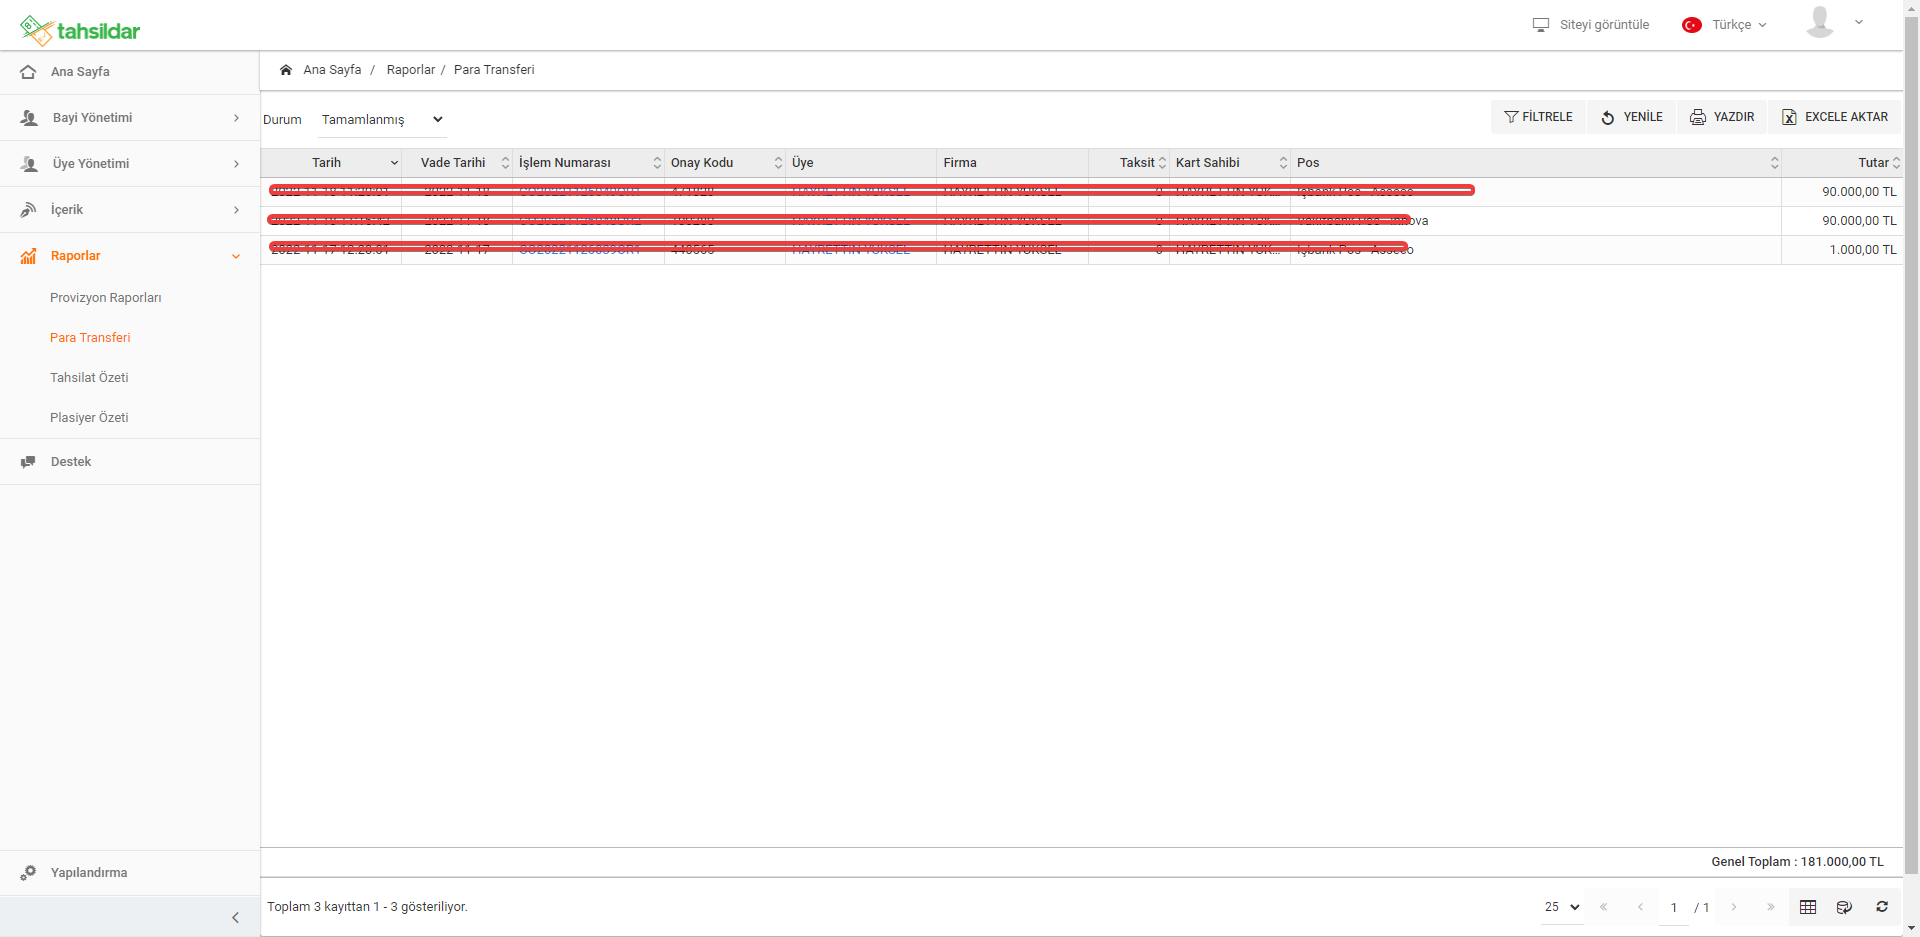1920x937 pixels.
Task: Sort by the Vade Tarihi column
Action: point(457,163)
